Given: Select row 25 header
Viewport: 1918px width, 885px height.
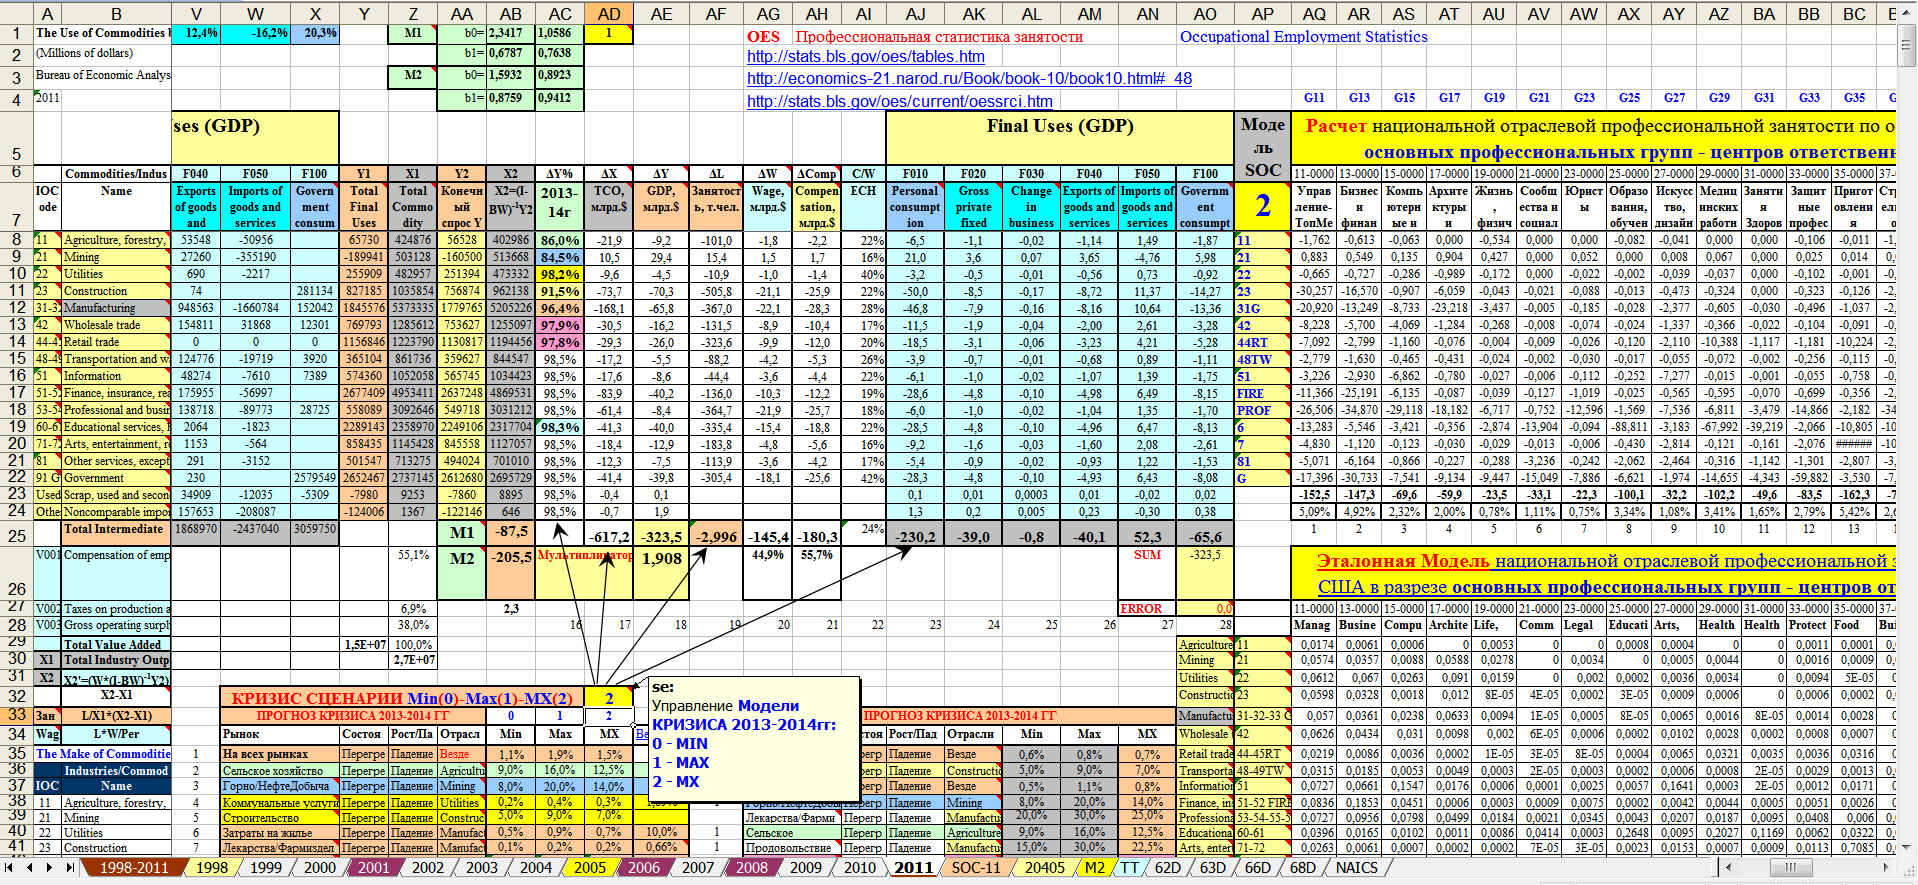Looking at the screenshot, I should 16,535.
